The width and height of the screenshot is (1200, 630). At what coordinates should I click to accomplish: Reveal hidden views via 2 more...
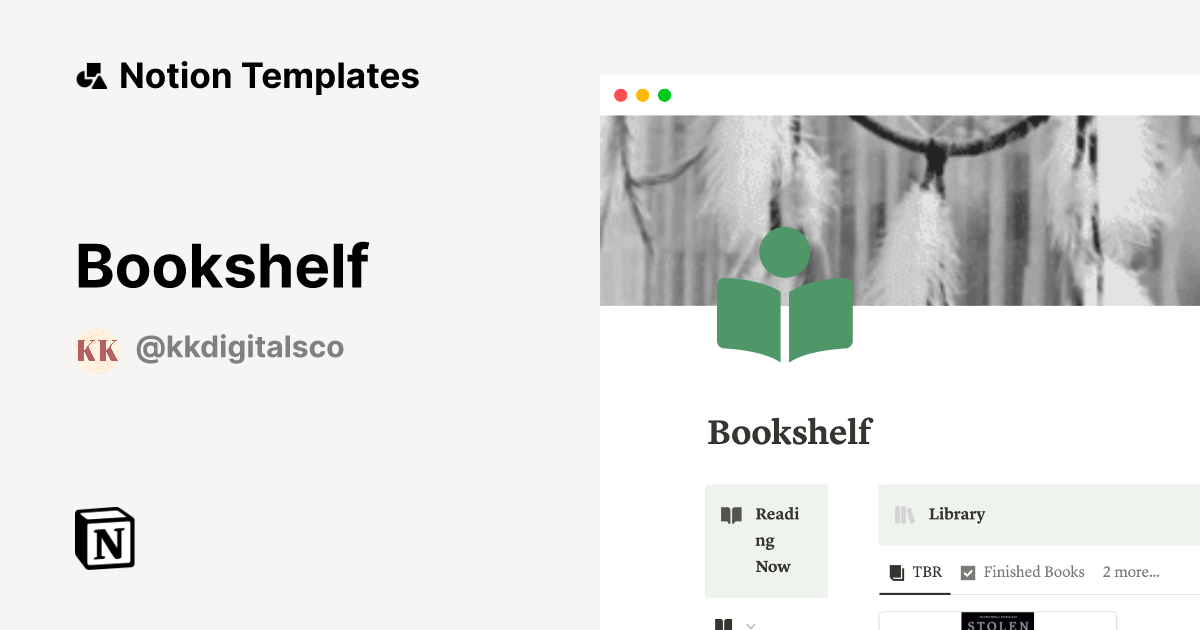tap(1130, 572)
